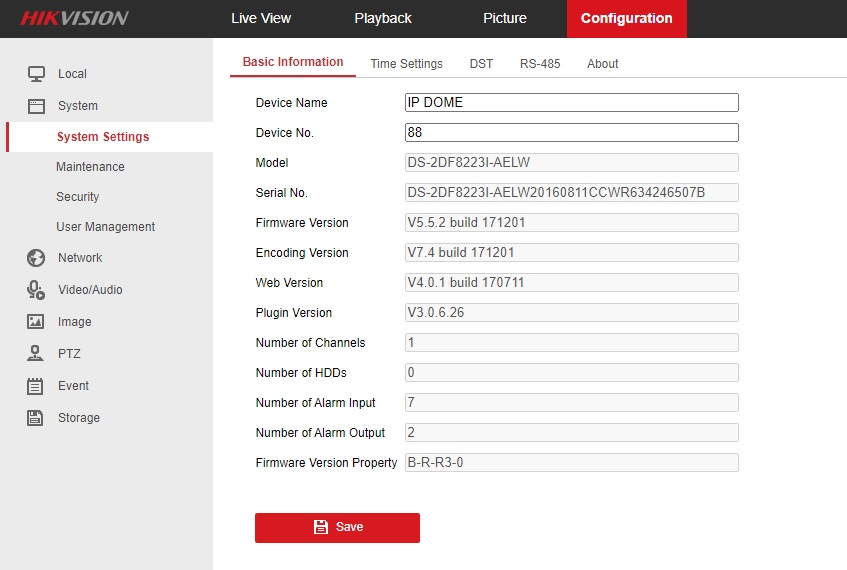Click the Image picture icon
This screenshot has width=847, height=570.
[x=36, y=322]
